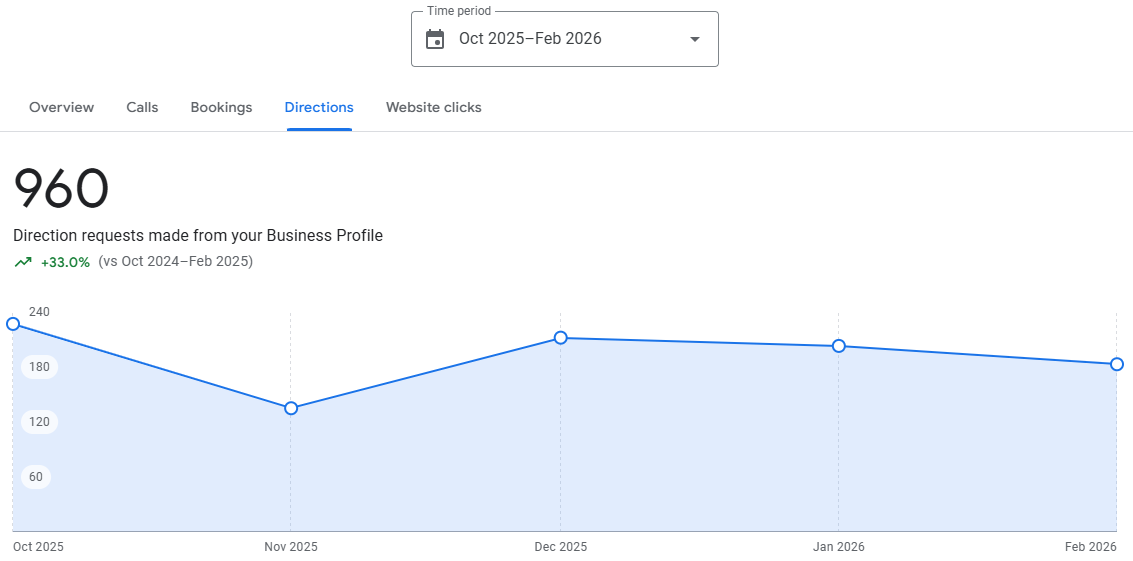
Task: Click the Jan 2026 x-axis label
Action: pos(839,547)
